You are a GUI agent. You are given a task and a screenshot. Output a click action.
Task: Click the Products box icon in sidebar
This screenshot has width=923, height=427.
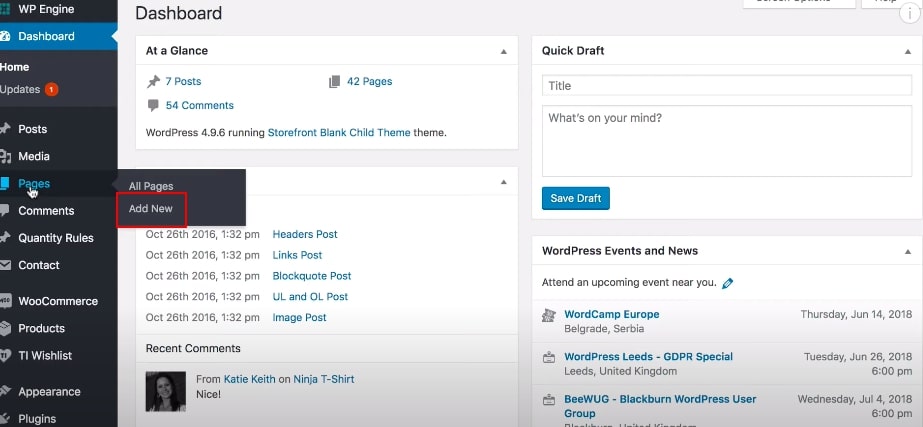tap(6, 328)
